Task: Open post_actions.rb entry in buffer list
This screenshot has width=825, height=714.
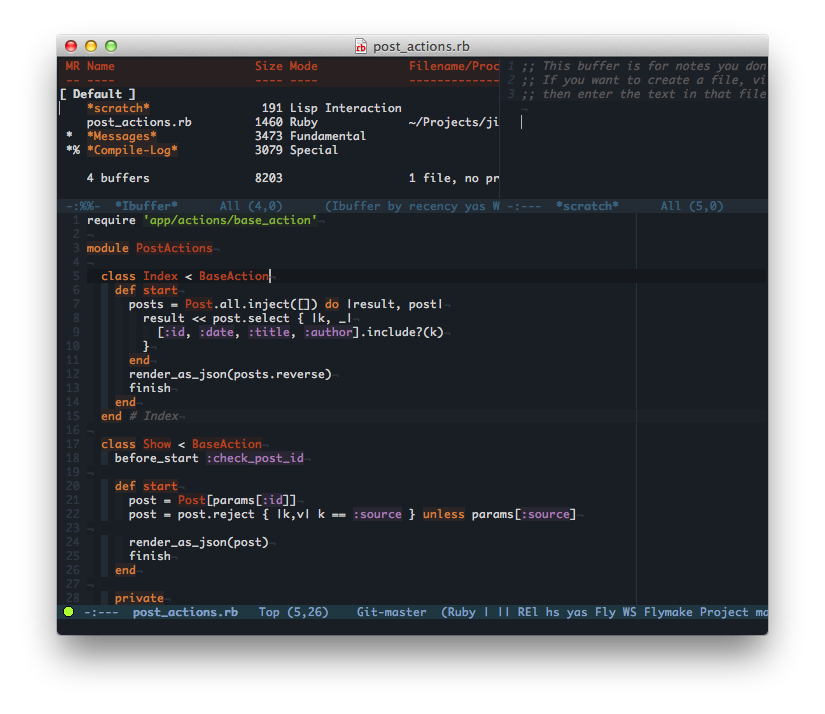Action: pyautogui.click(x=139, y=122)
